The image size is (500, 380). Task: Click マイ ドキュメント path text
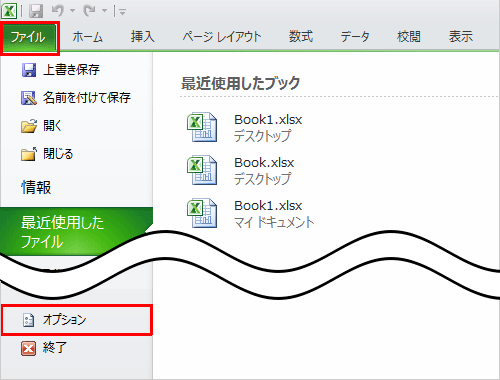click(274, 222)
